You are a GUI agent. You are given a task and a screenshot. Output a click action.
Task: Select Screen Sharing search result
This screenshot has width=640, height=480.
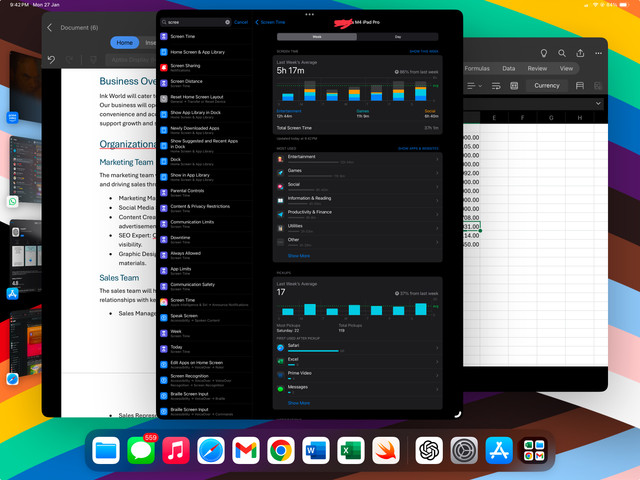(x=205, y=68)
